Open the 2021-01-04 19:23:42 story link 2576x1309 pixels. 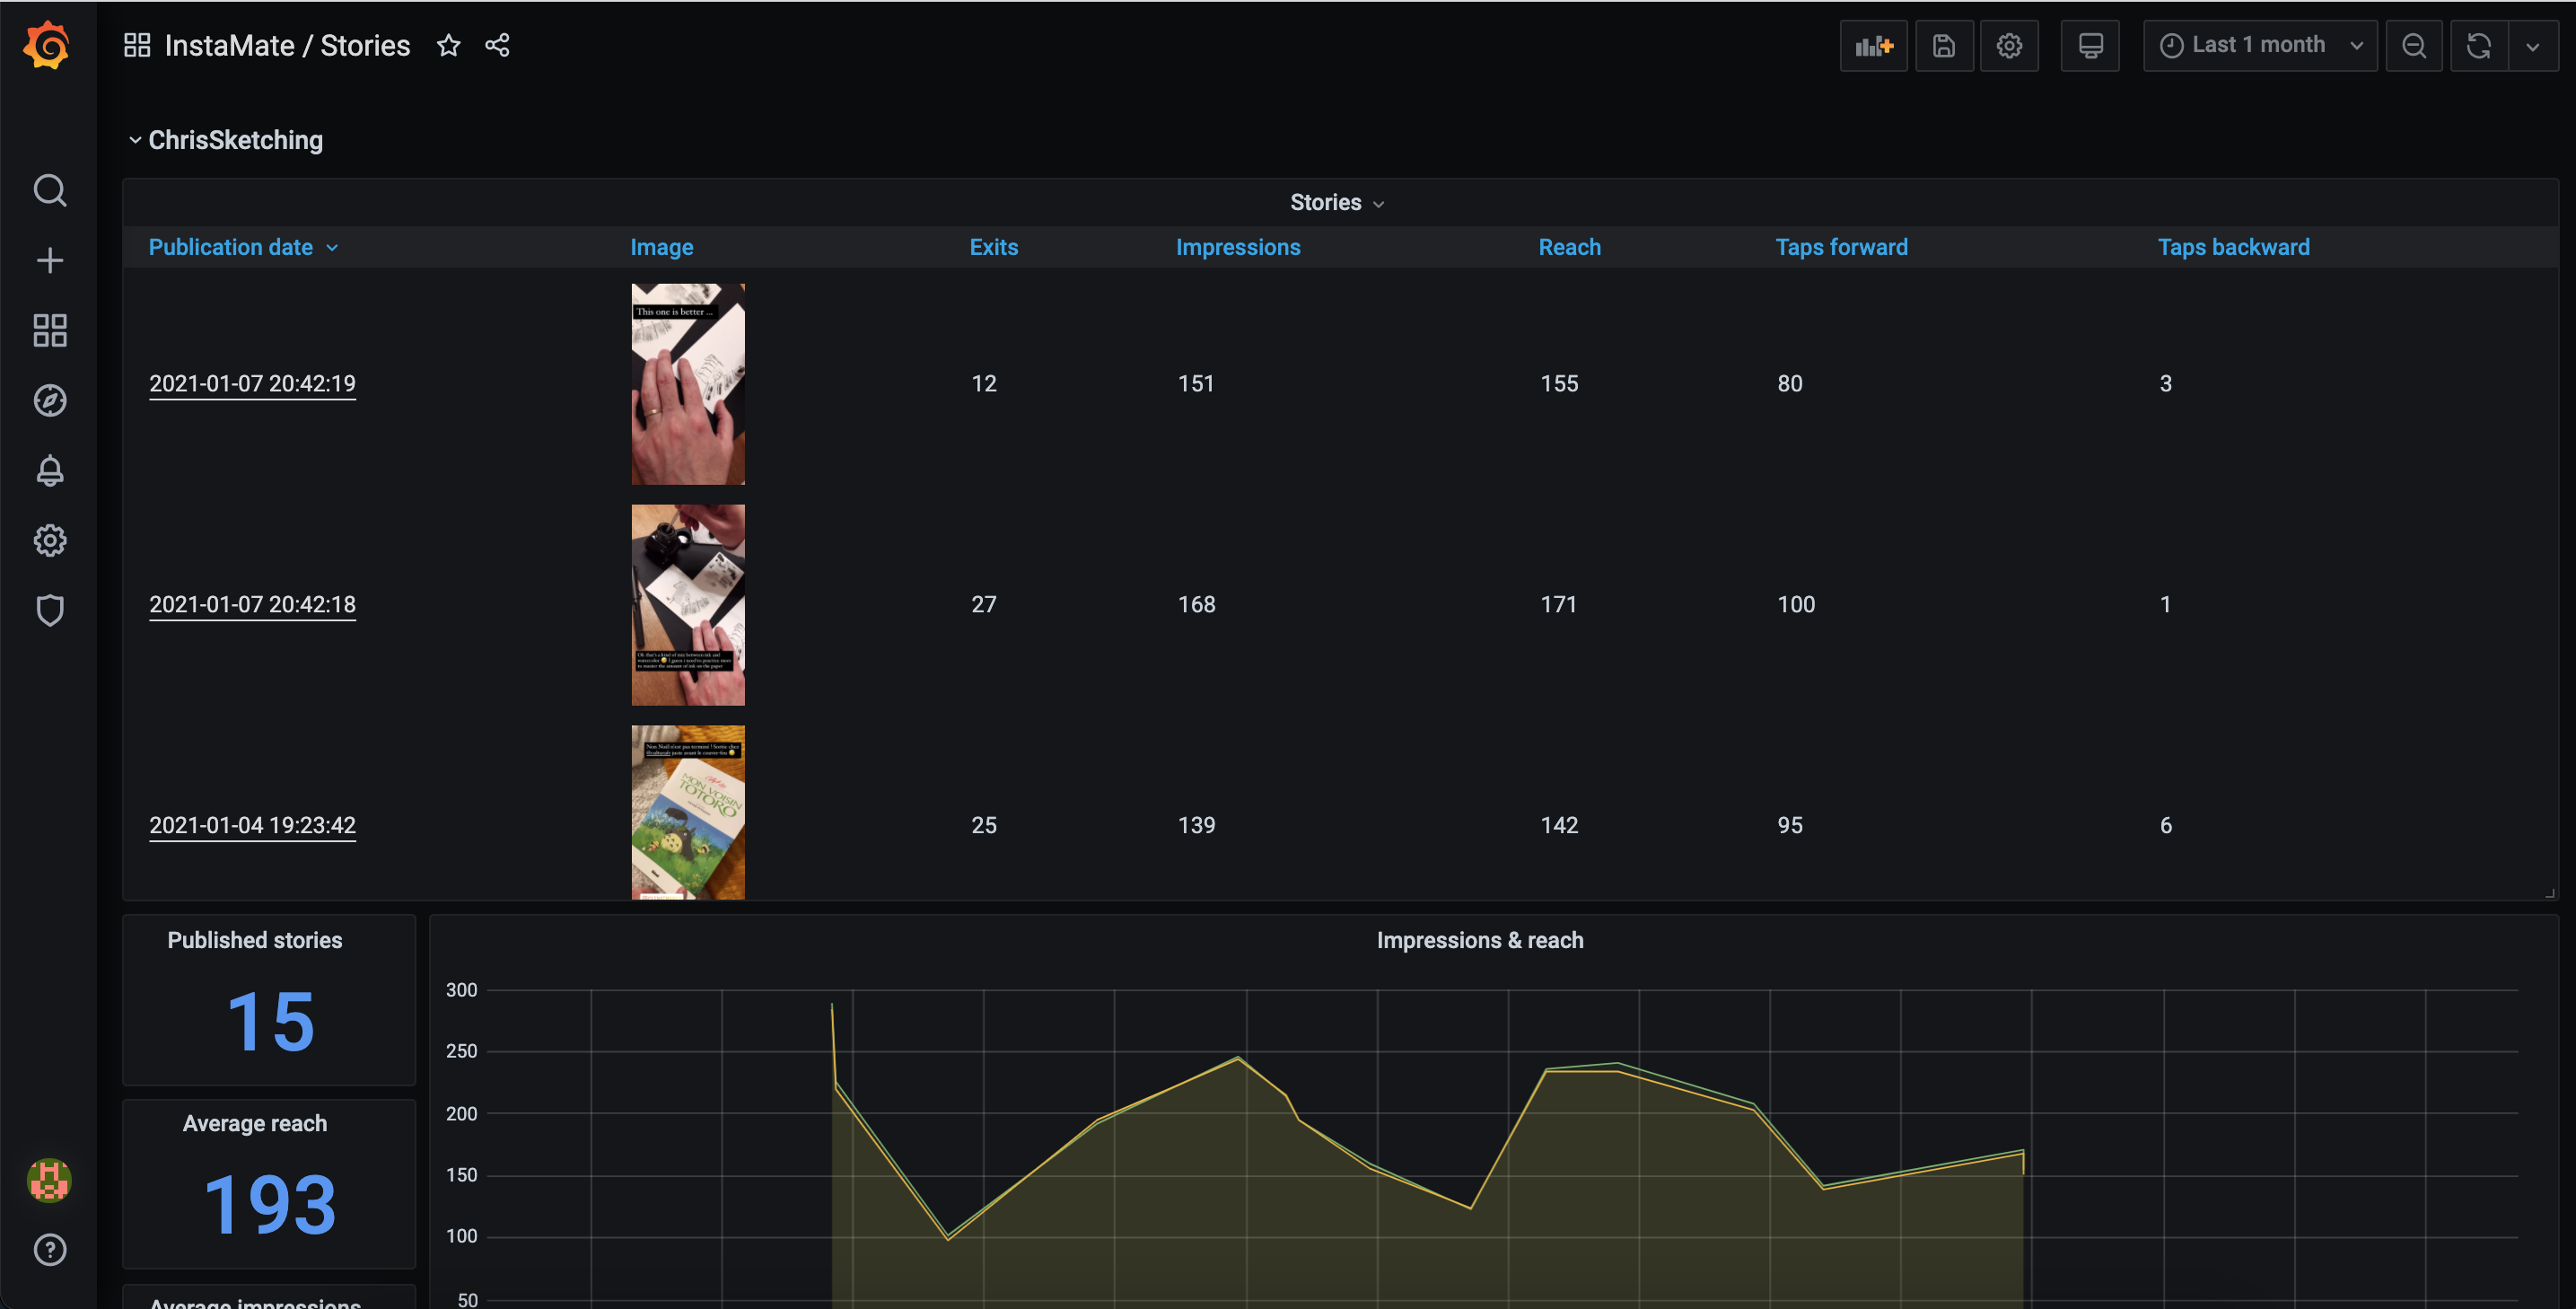(252, 826)
